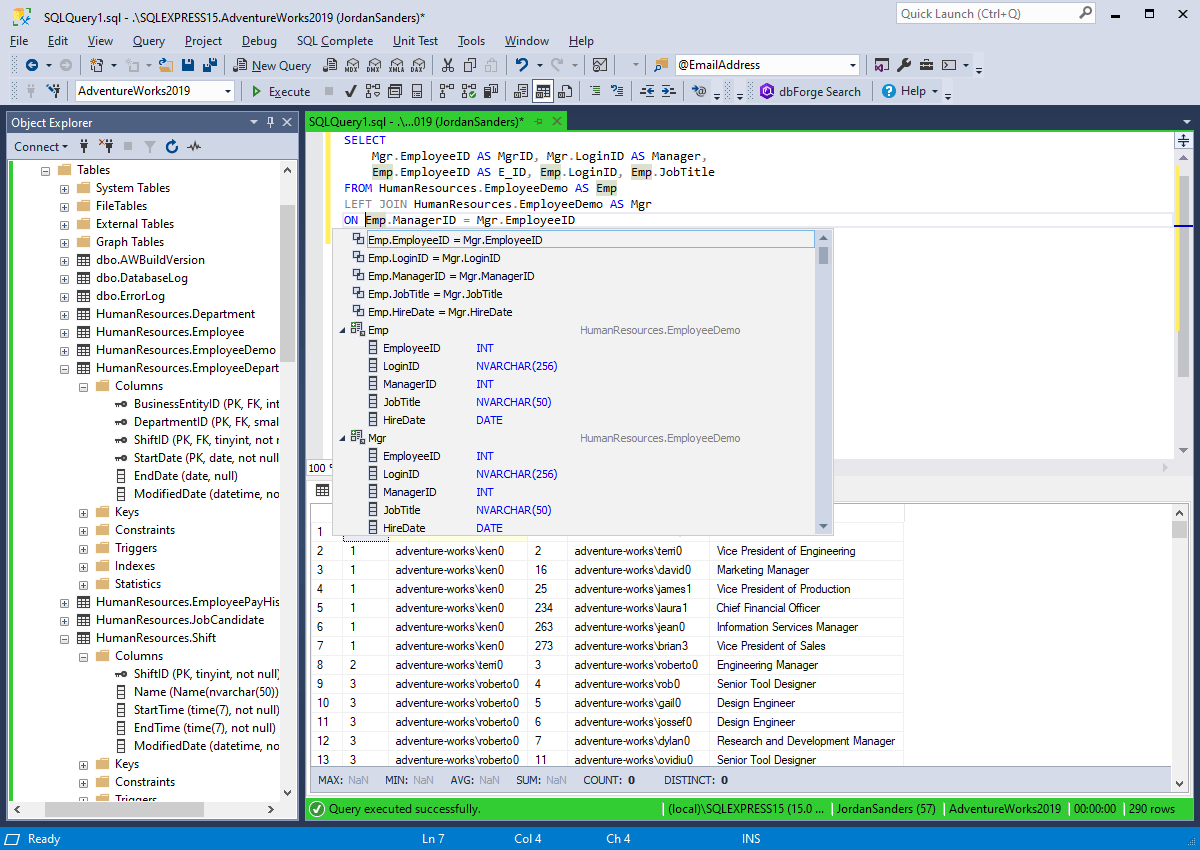Refresh the Object Explorer tree
Image resolution: width=1200 pixels, height=850 pixels.
click(170, 146)
